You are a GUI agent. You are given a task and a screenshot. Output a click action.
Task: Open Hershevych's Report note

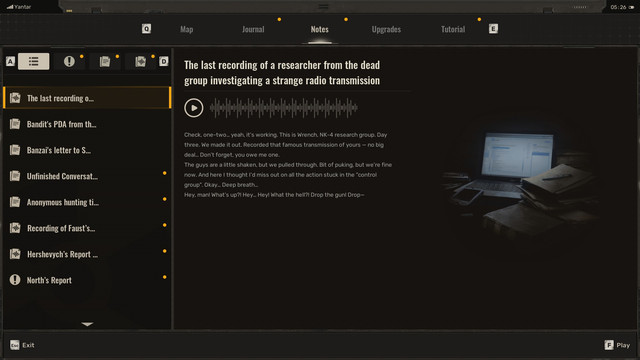(87, 254)
